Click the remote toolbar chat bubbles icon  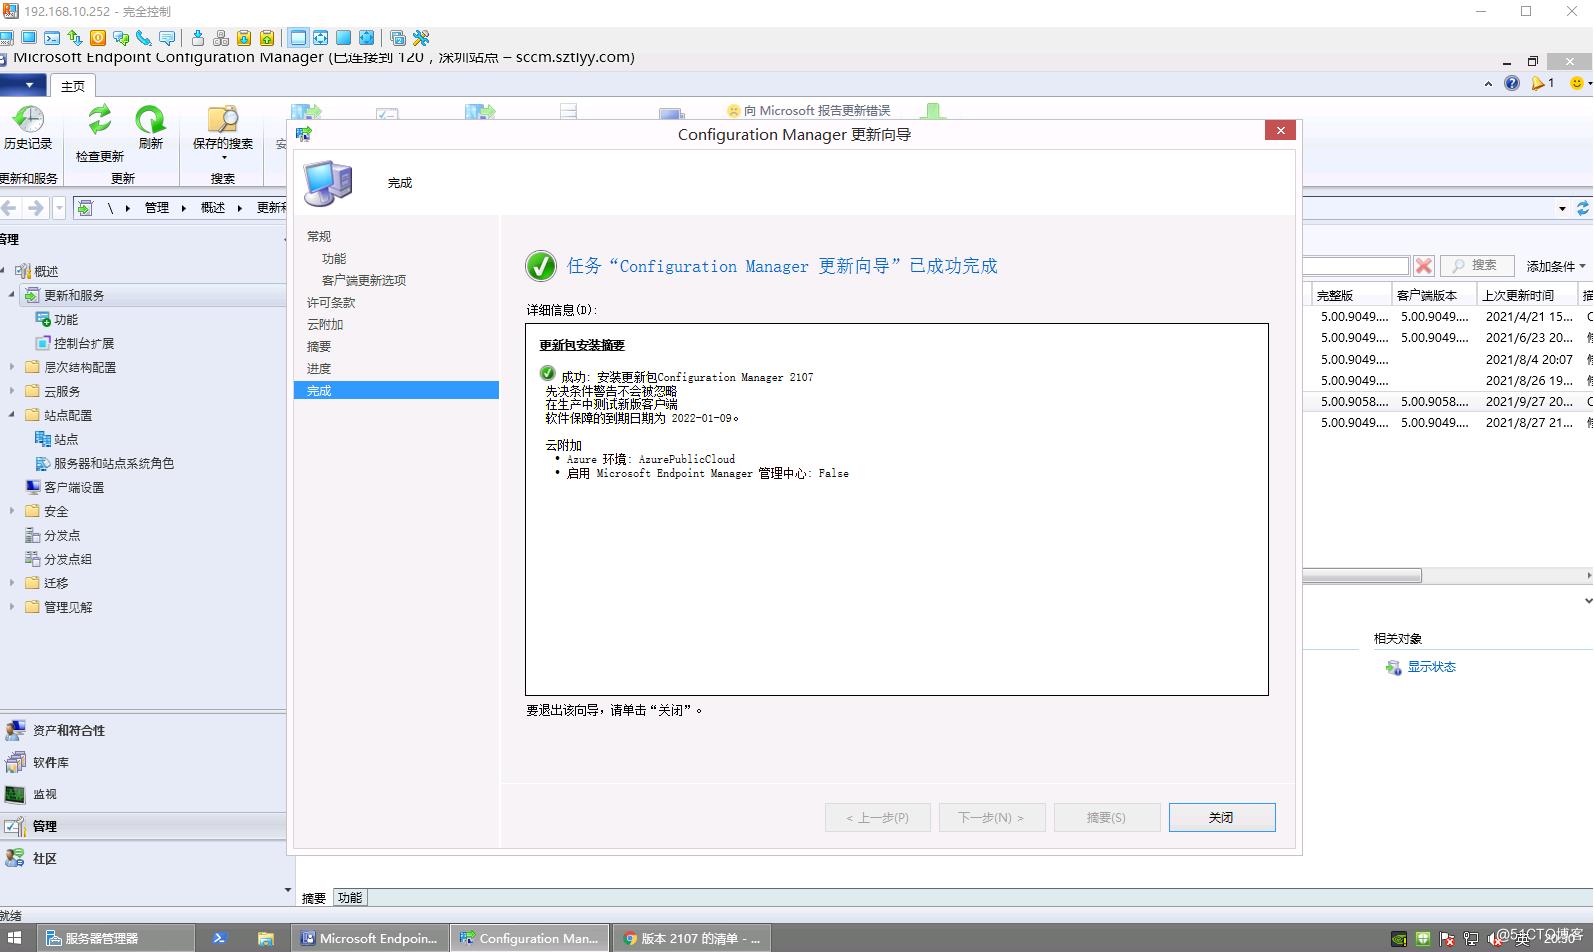coord(121,38)
